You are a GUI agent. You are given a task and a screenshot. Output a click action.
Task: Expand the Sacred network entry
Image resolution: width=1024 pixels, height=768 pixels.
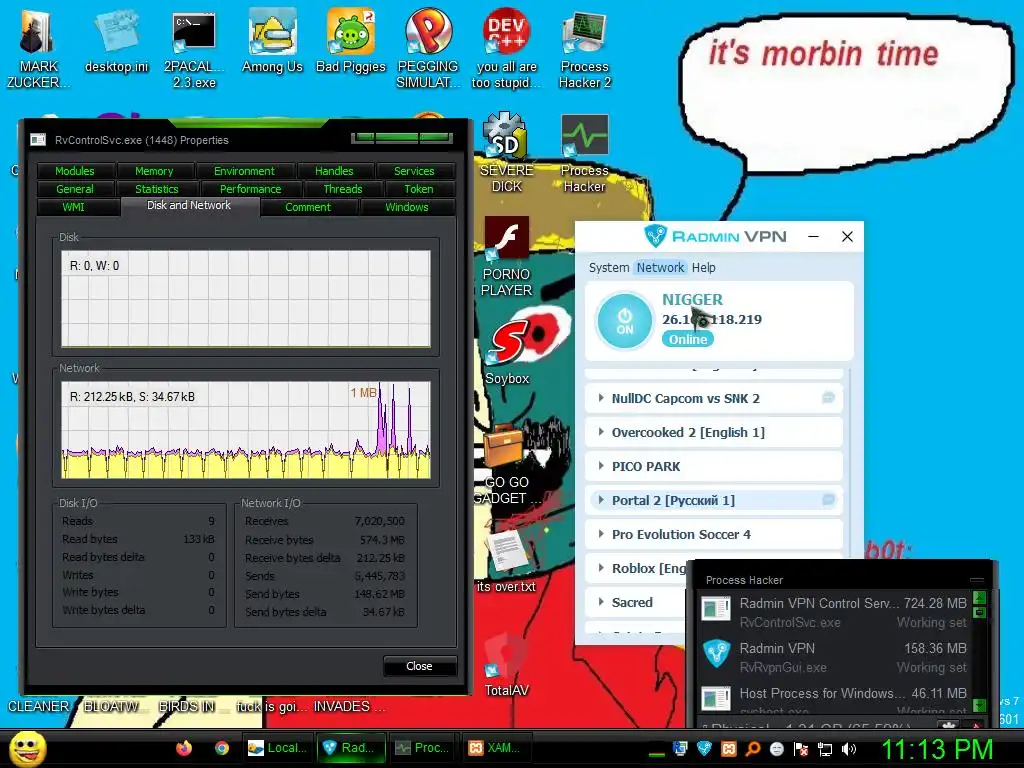coord(601,601)
